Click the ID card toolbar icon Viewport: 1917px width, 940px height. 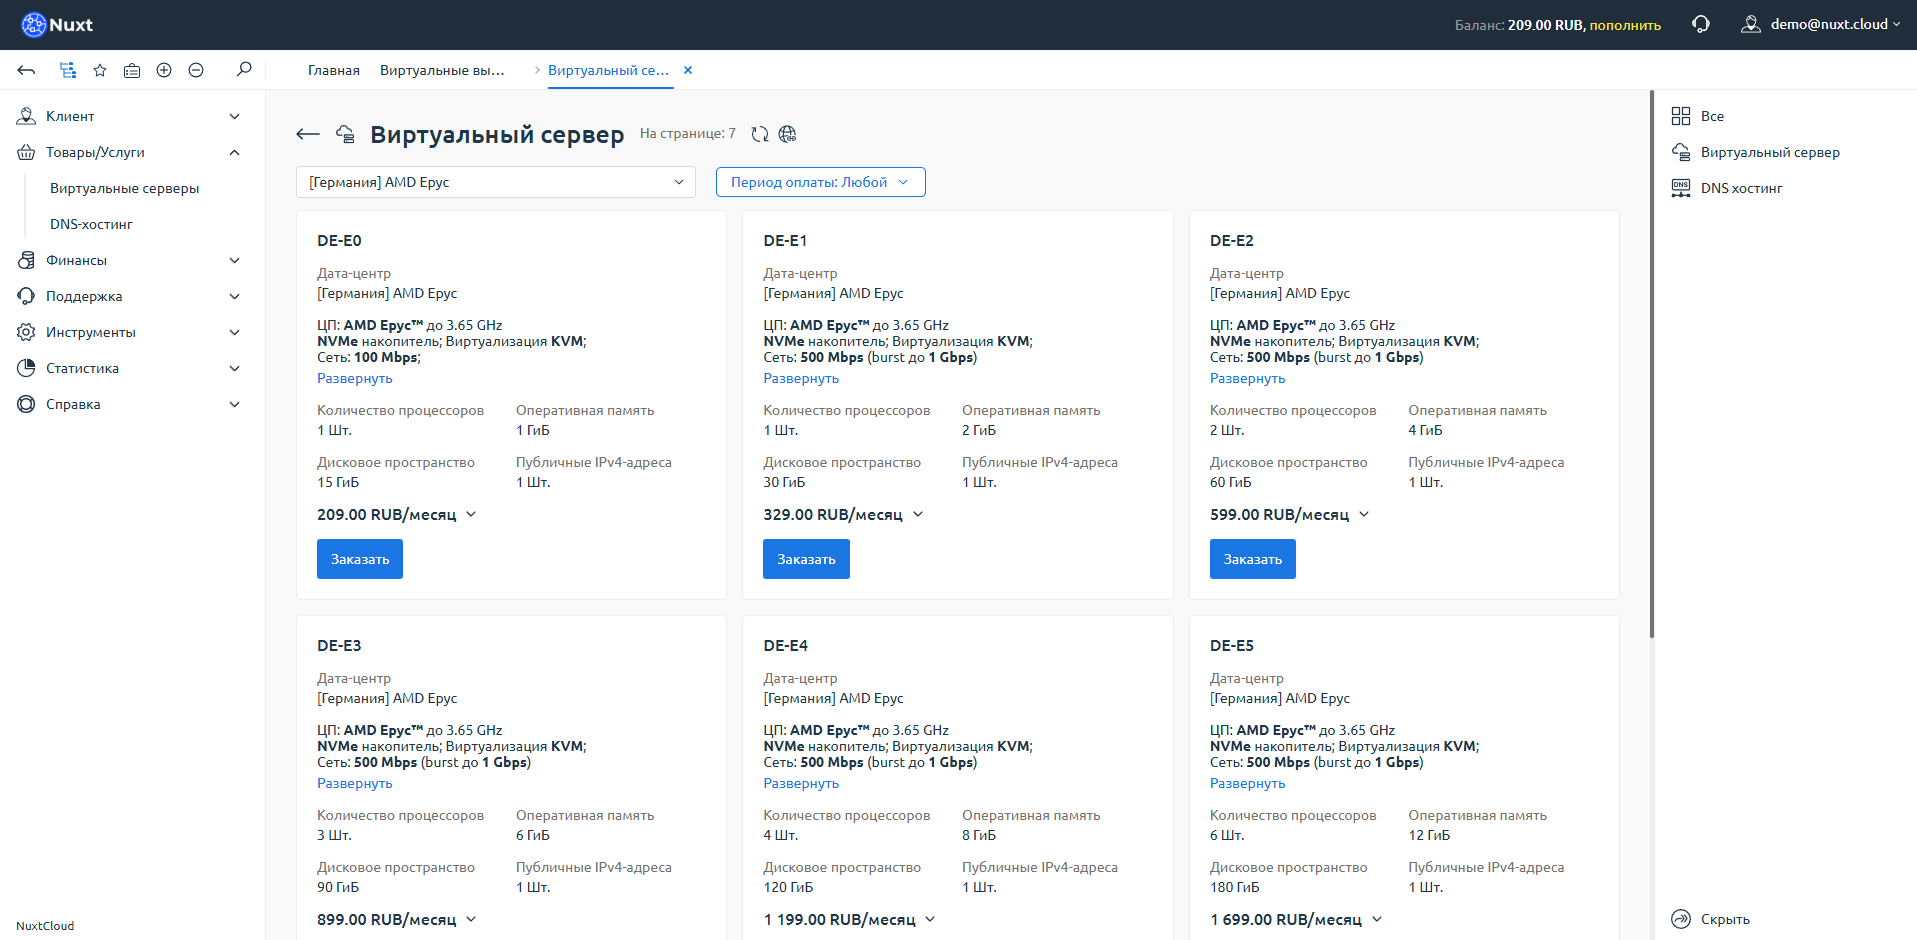pyautogui.click(x=131, y=70)
